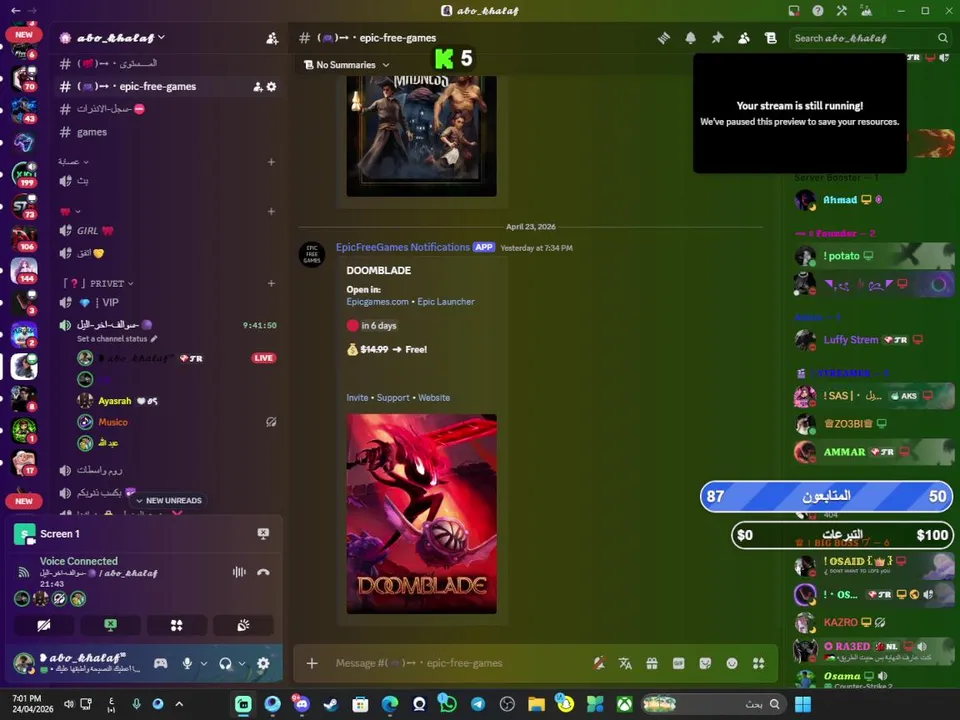This screenshot has height=720, width=960.
Task: Launch an Activity from voice panel
Action: (176, 625)
